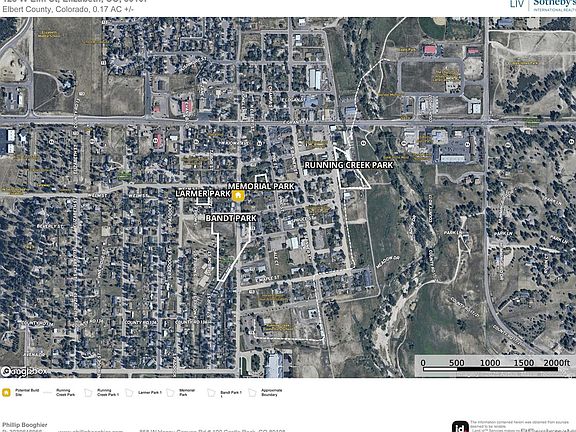Select the MEMORIAL PARK map label

(261, 186)
